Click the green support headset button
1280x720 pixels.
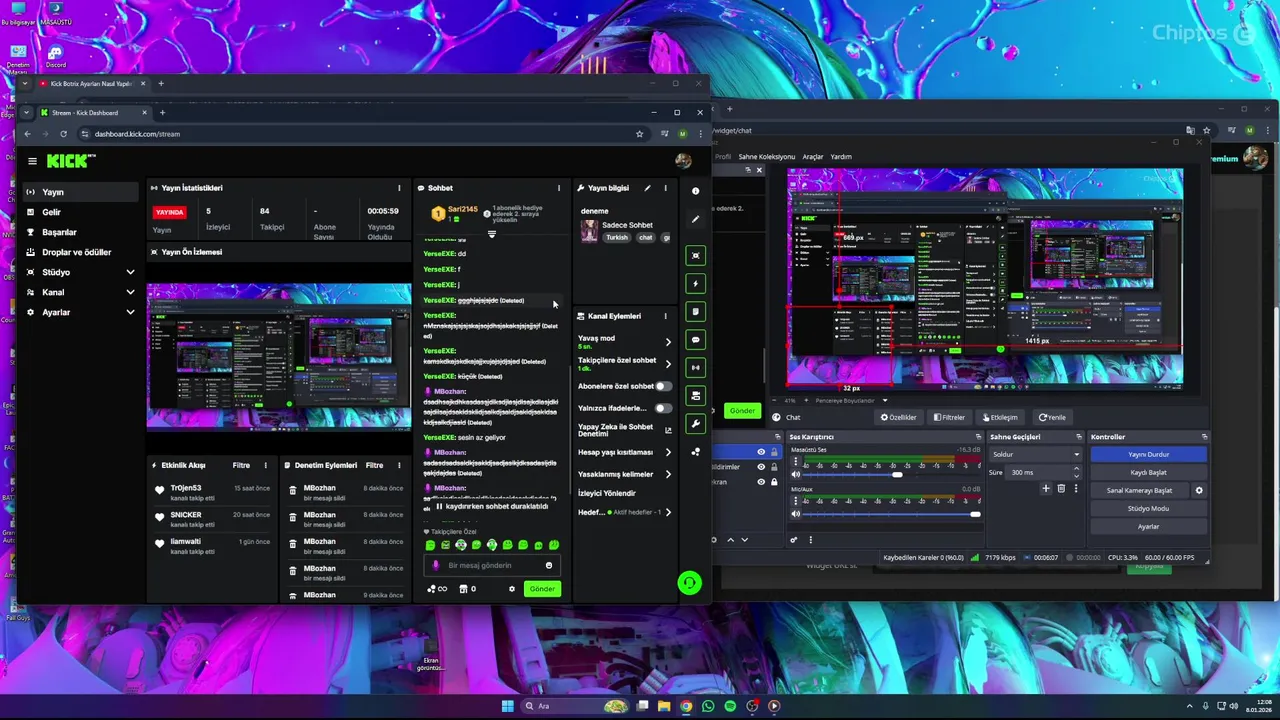(x=689, y=583)
